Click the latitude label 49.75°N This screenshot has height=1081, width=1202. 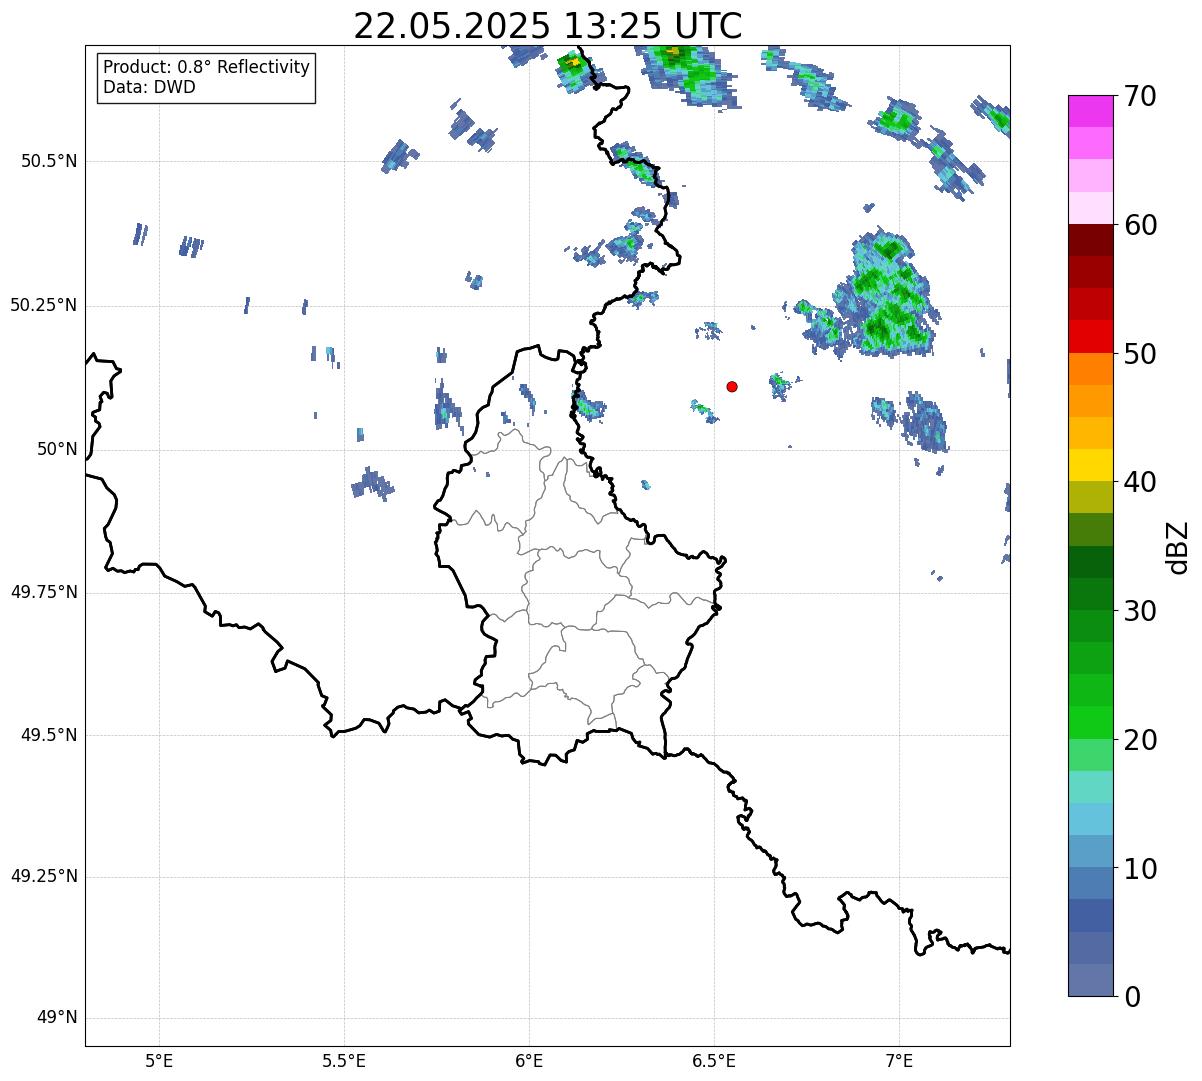click(43, 592)
